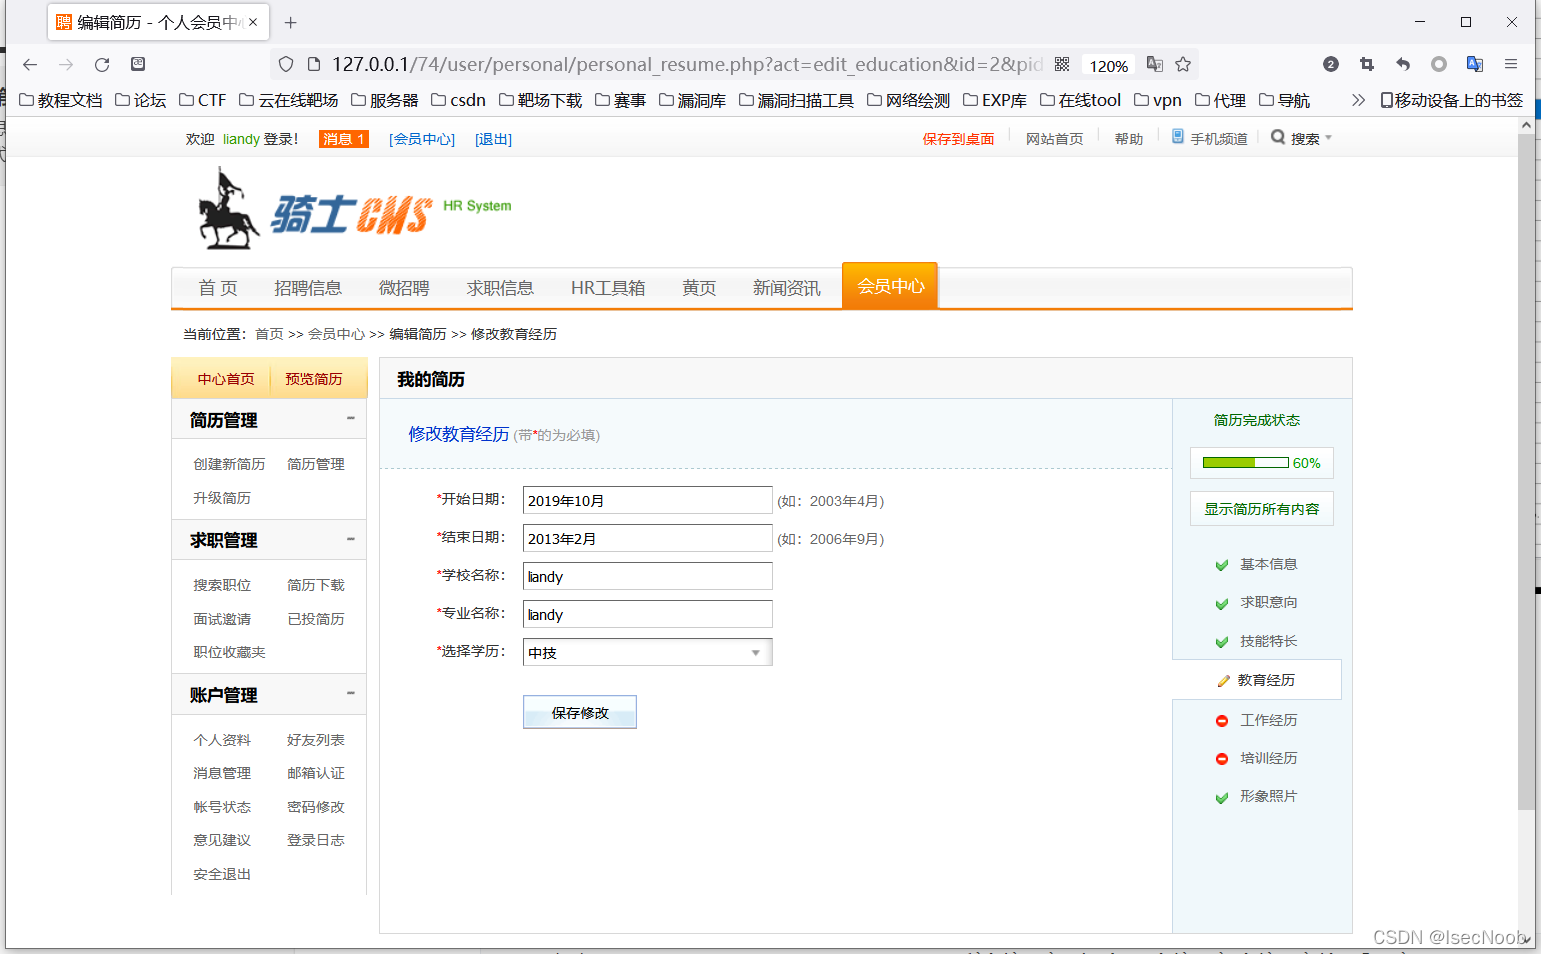Toggle the connection security padlock indicator
The height and width of the screenshot is (954, 1541).
tap(313, 63)
